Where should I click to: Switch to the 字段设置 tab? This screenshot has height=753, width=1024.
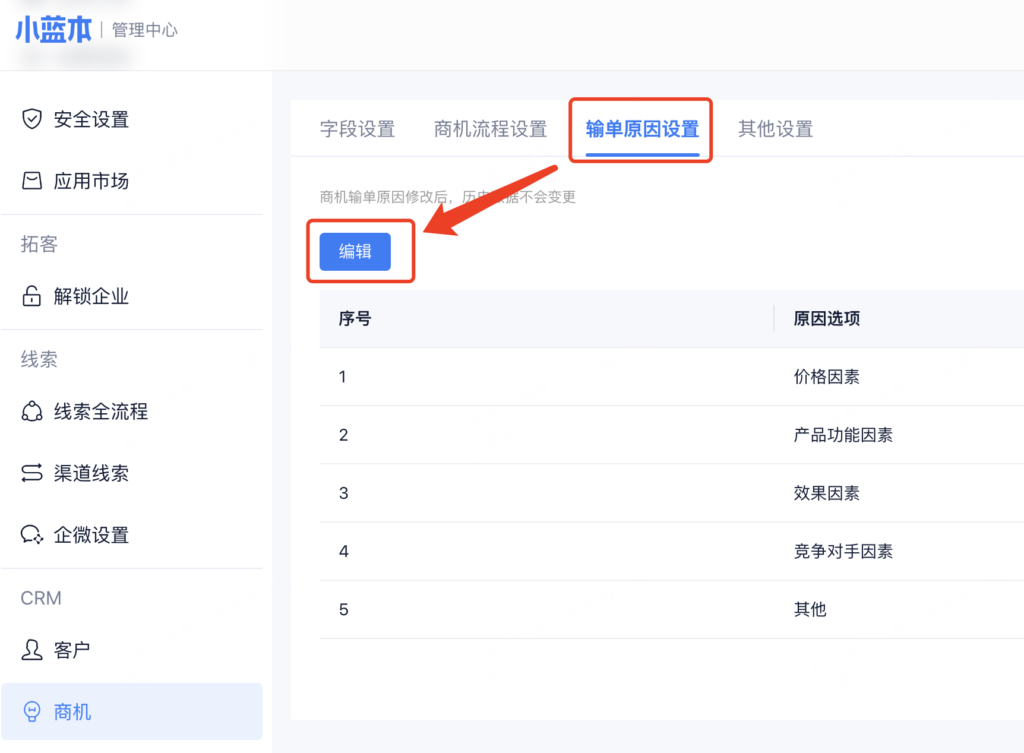357,129
